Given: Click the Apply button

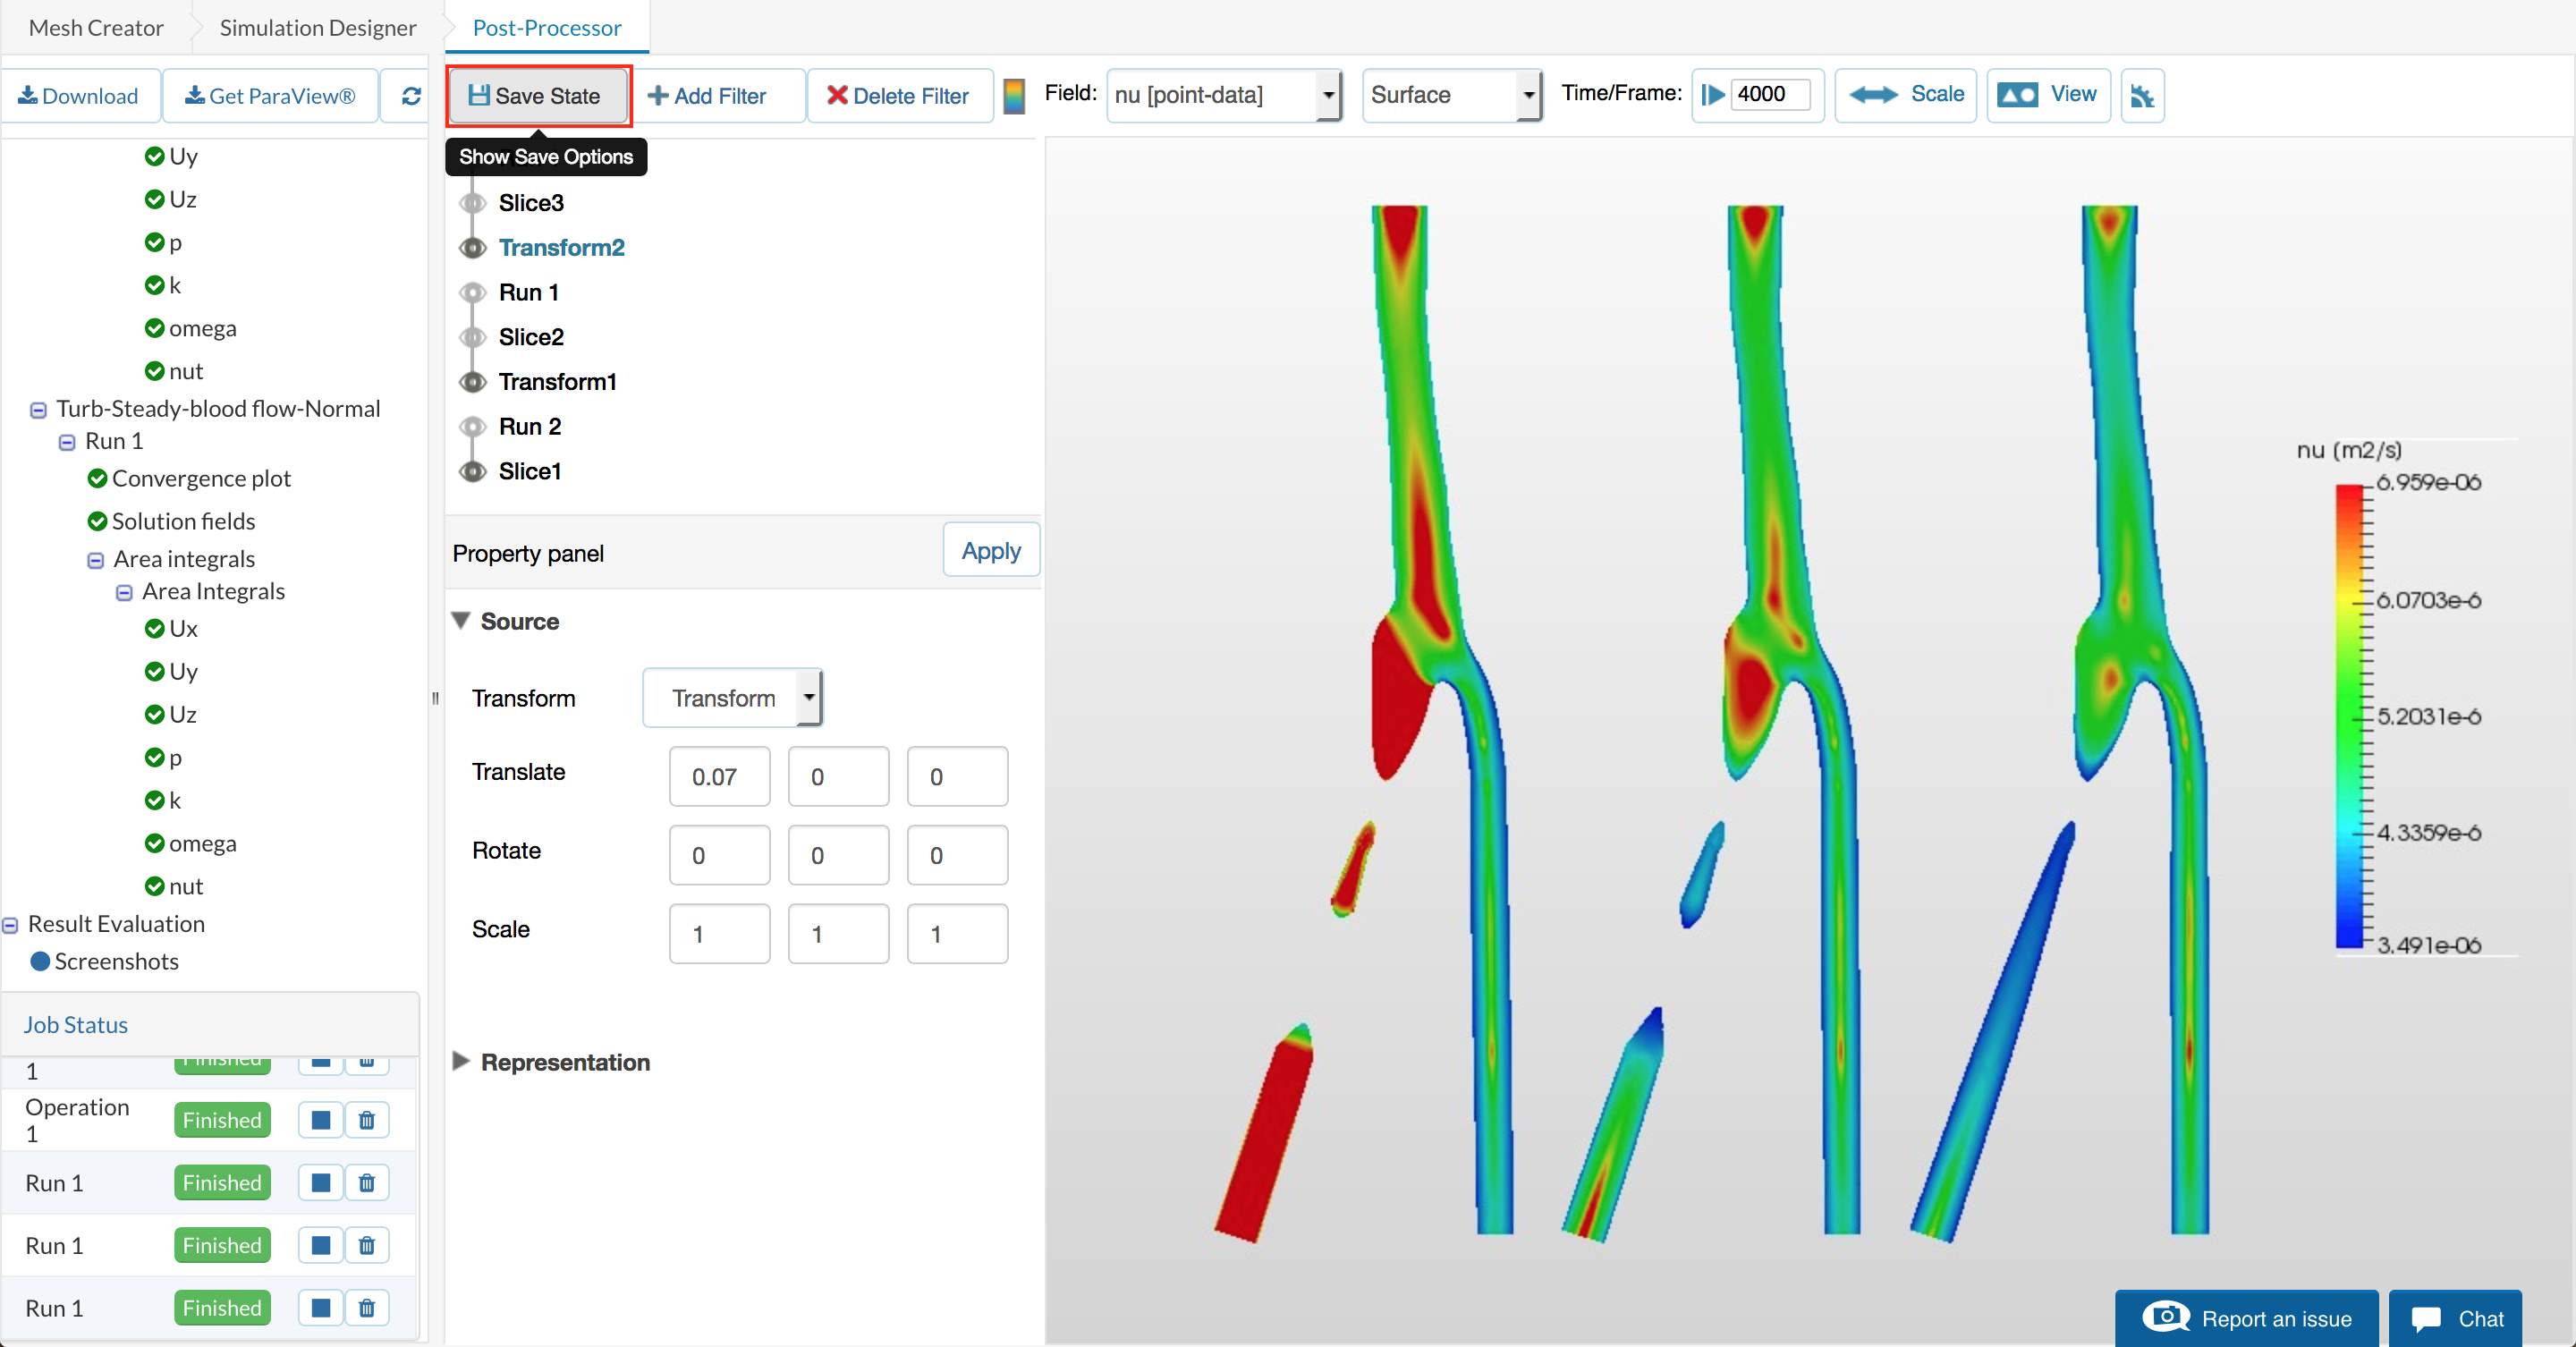Looking at the screenshot, I should pos(990,551).
